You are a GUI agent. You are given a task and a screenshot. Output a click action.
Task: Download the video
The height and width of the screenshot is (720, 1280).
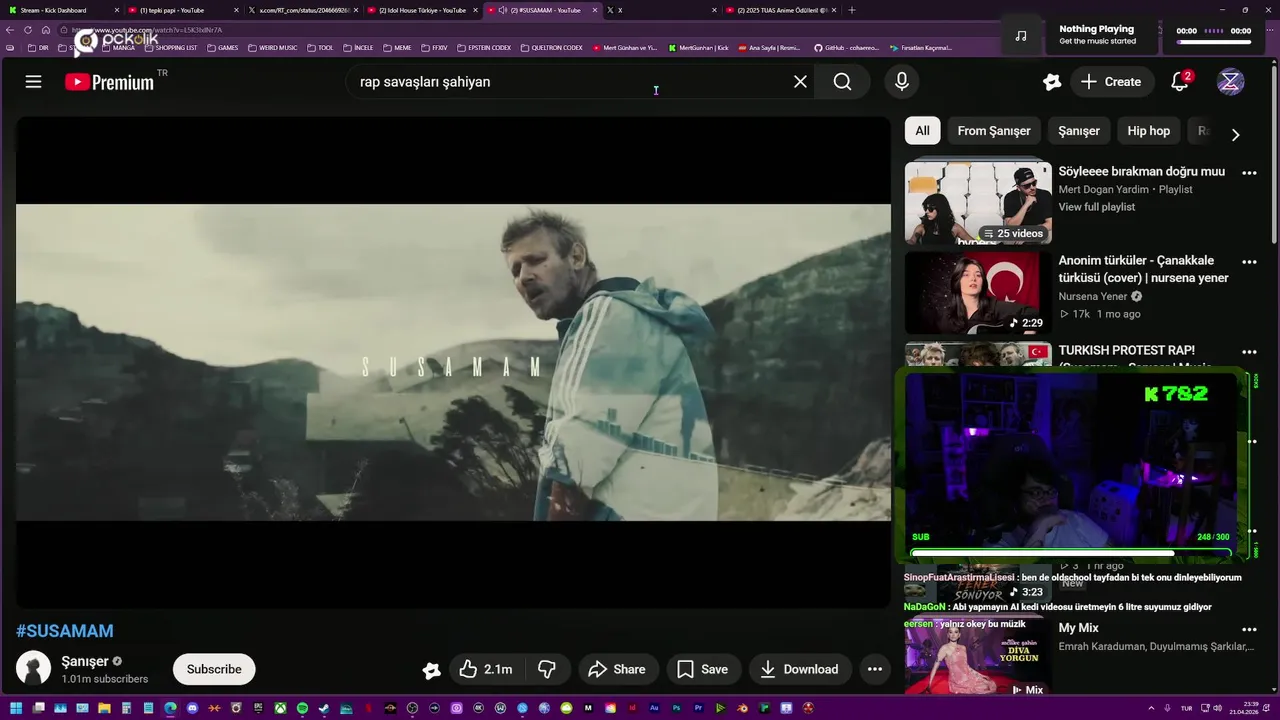[x=799, y=669]
